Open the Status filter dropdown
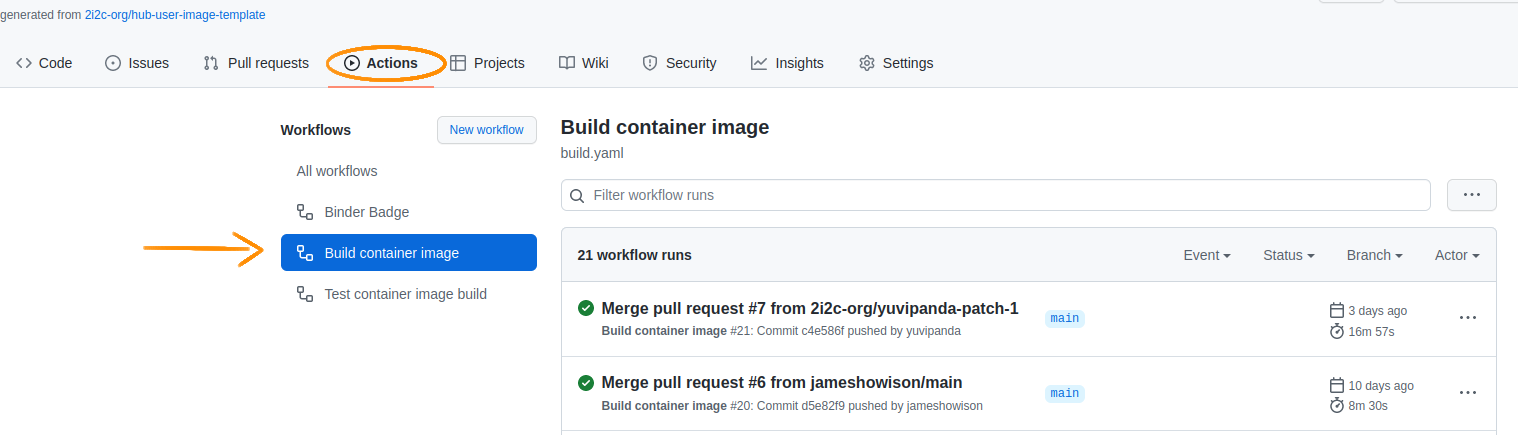1536x448 pixels. pyautogui.click(x=1288, y=255)
